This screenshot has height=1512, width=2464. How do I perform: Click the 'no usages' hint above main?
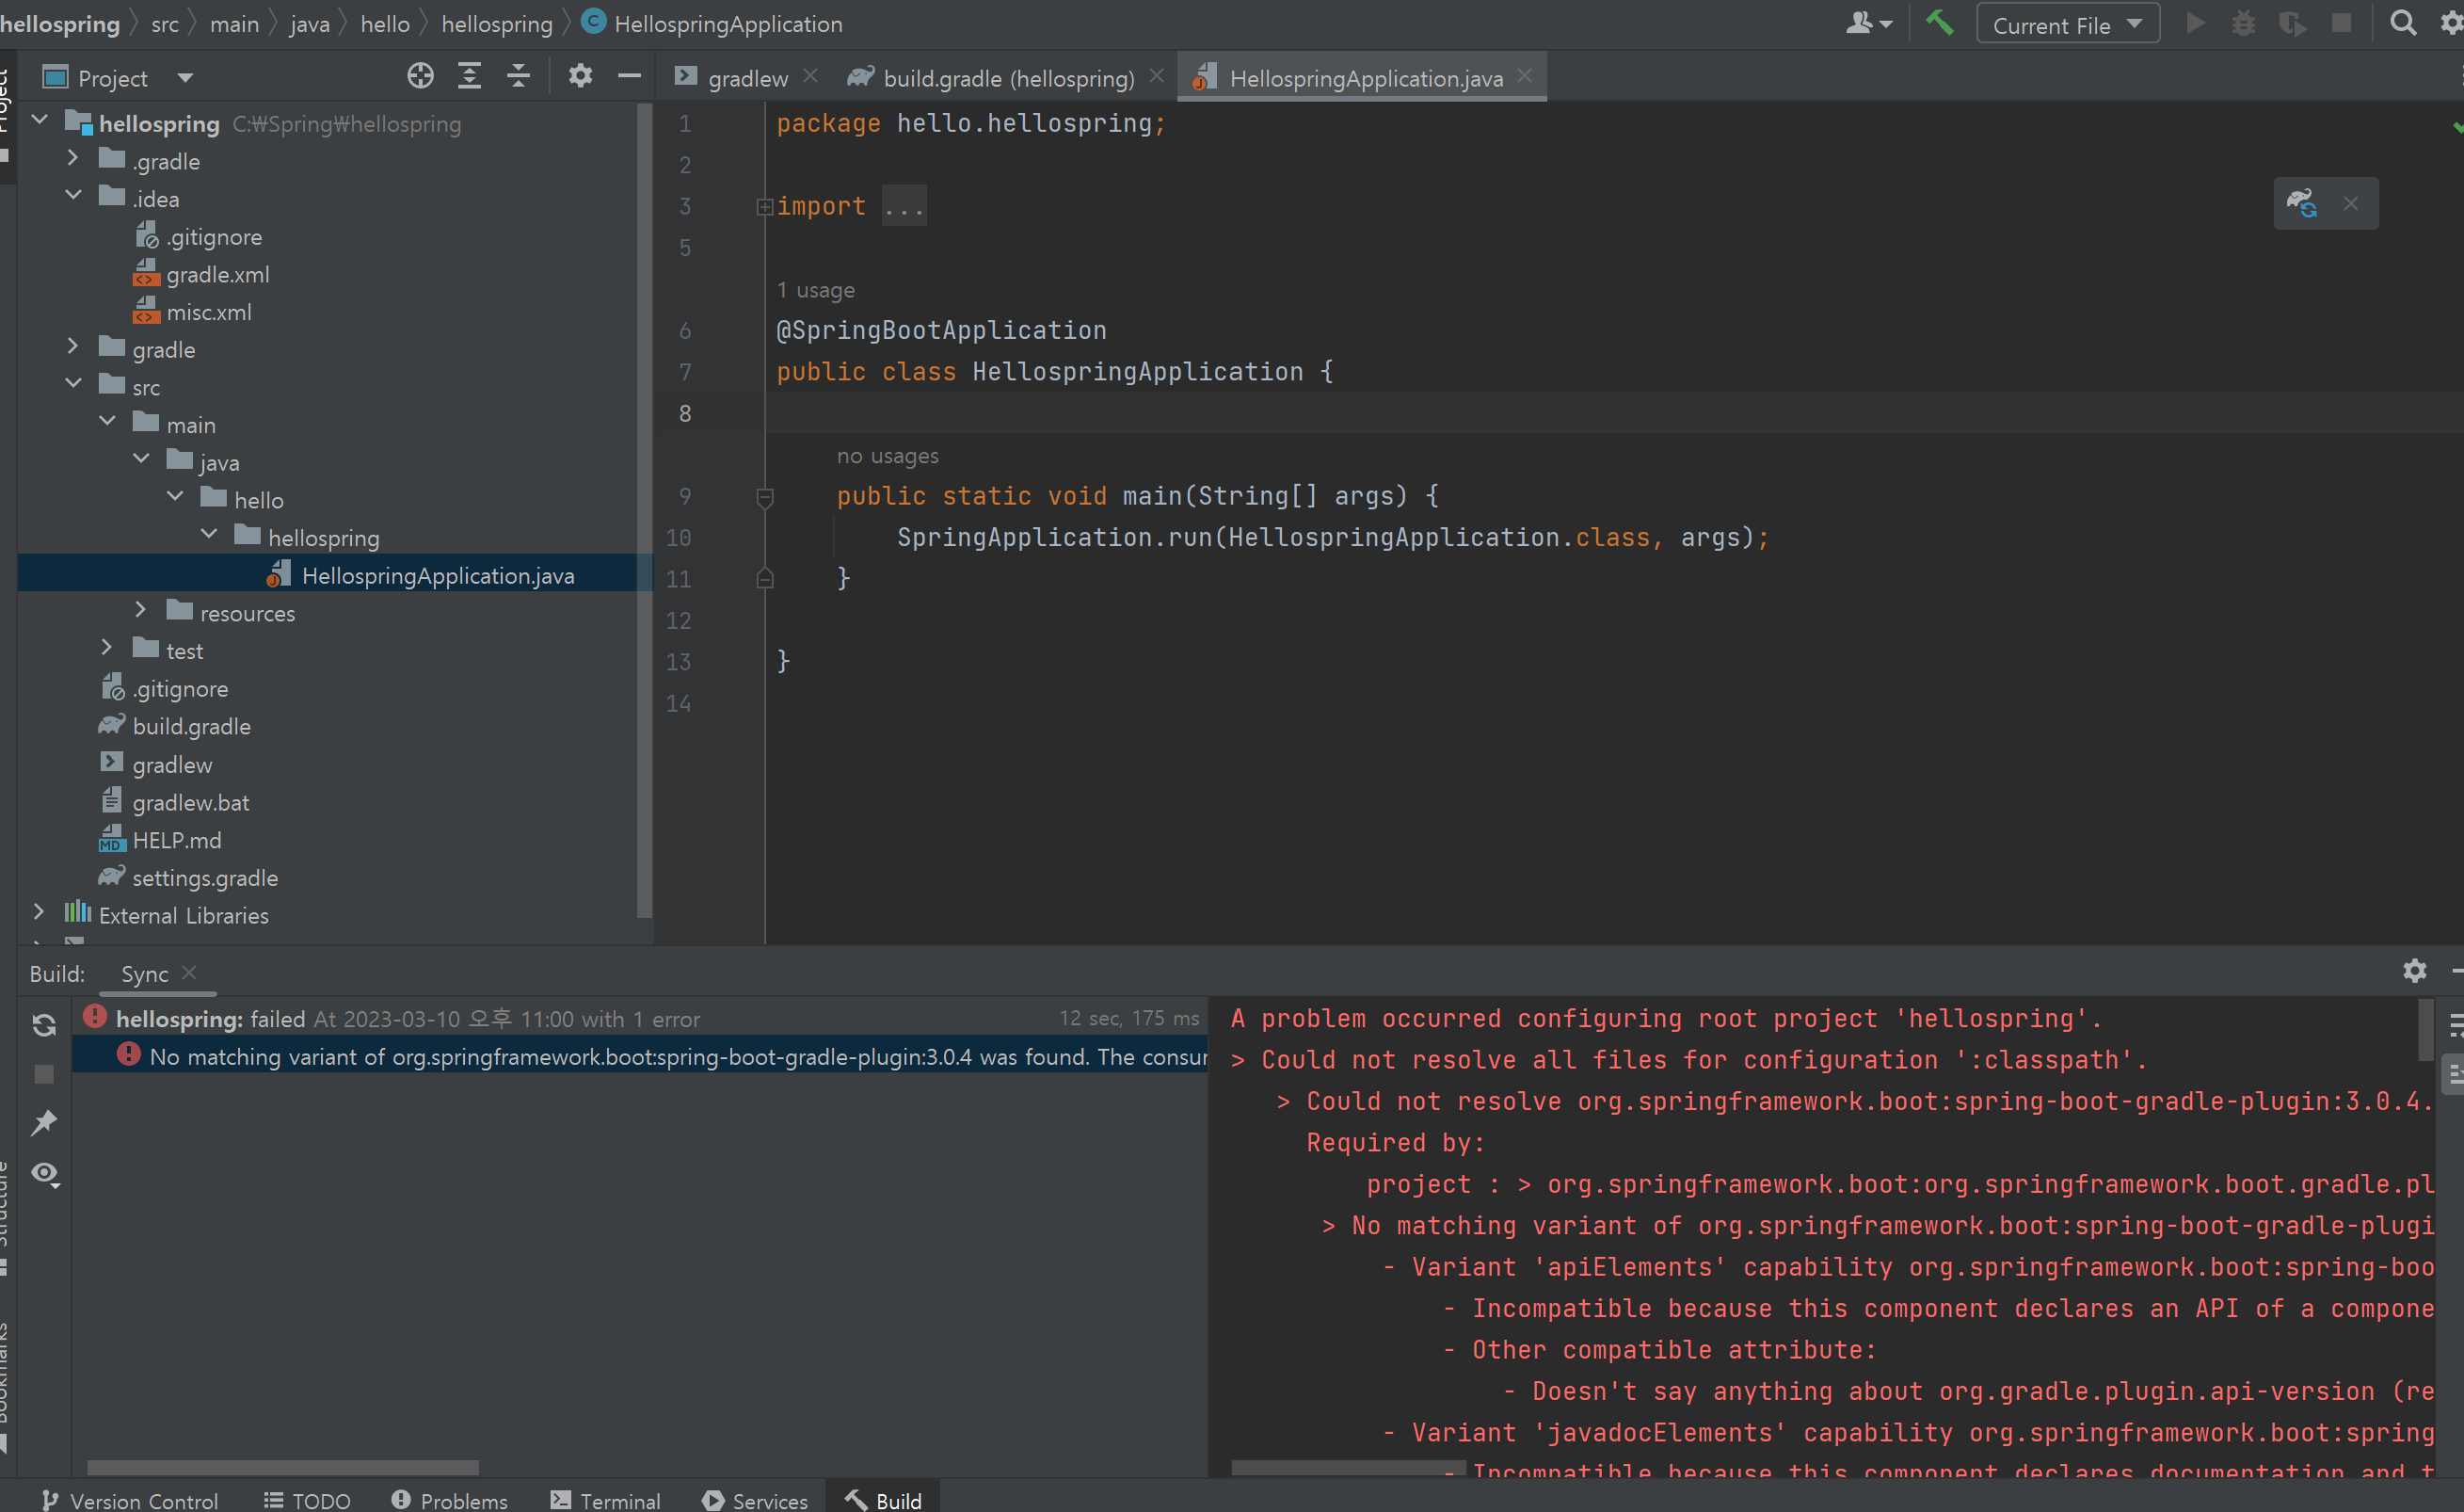pyautogui.click(x=888, y=456)
